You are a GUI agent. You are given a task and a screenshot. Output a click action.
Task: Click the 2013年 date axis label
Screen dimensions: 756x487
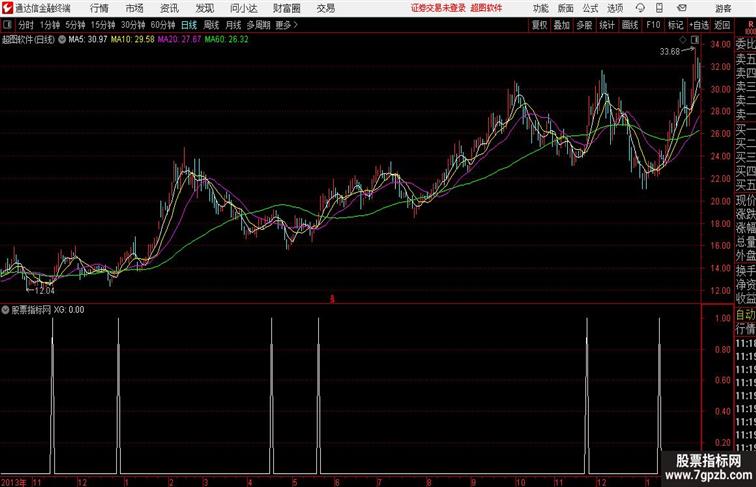coord(14,482)
